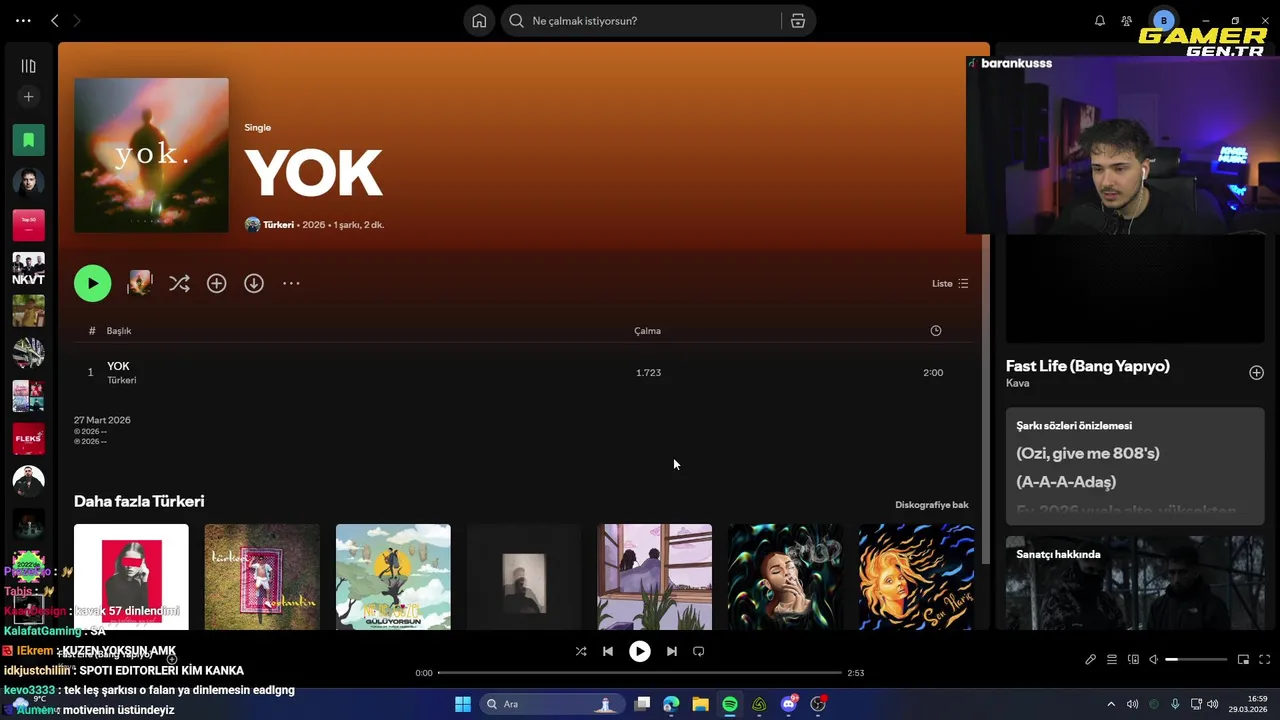Open the 'Sanatçı hakkında' artist card
The width and height of the screenshot is (1280, 720).
click(x=1135, y=583)
